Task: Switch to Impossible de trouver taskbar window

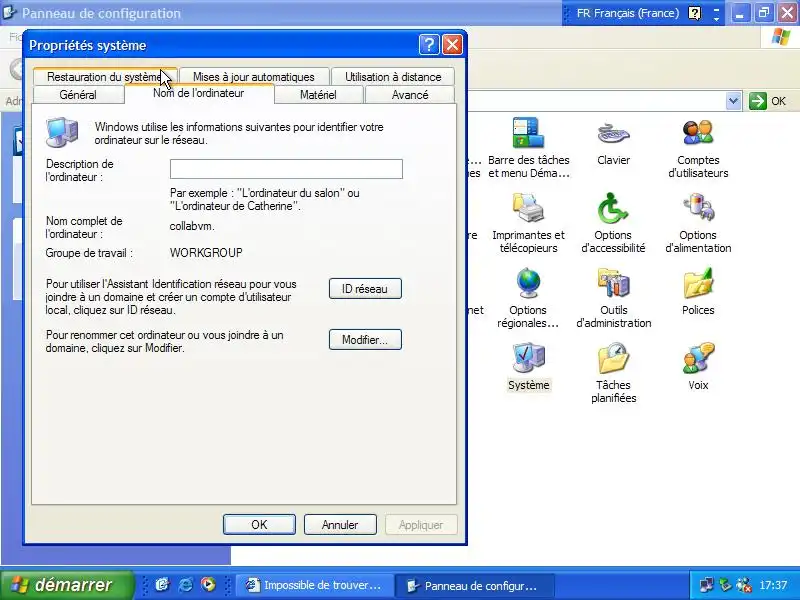Action: [x=315, y=585]
